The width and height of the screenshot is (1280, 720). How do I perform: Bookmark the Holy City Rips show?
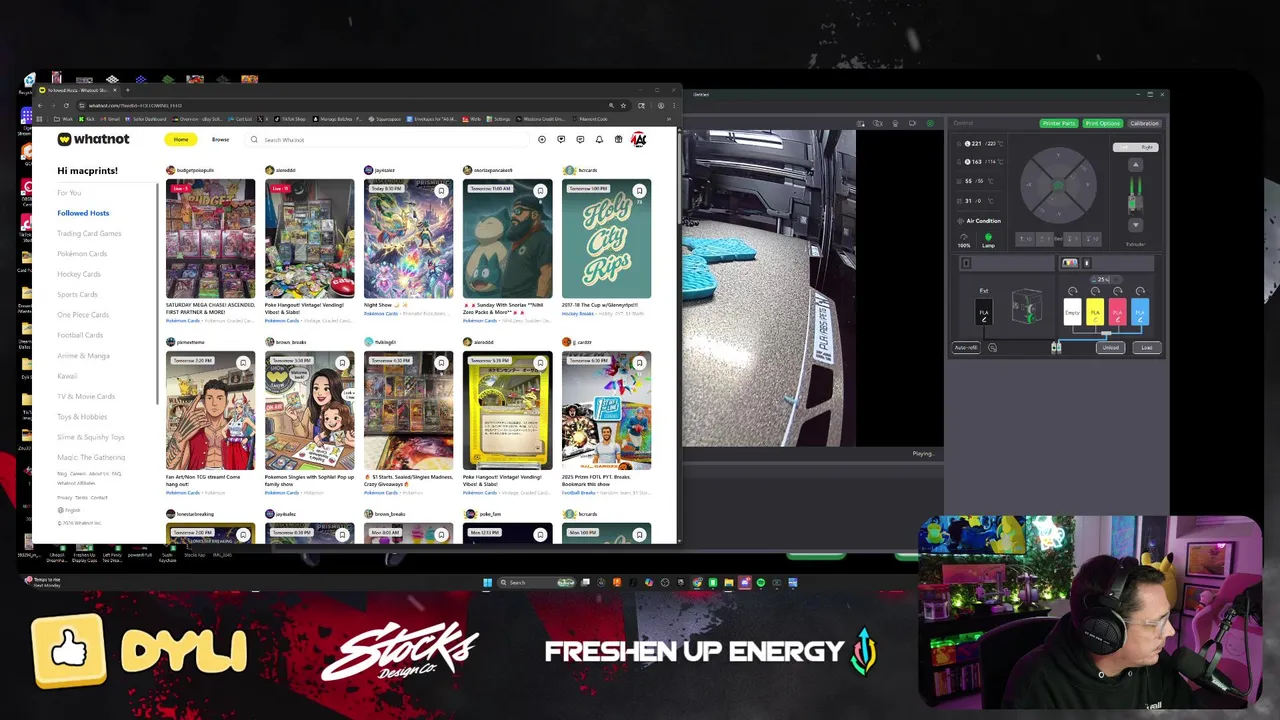point(639,191)
